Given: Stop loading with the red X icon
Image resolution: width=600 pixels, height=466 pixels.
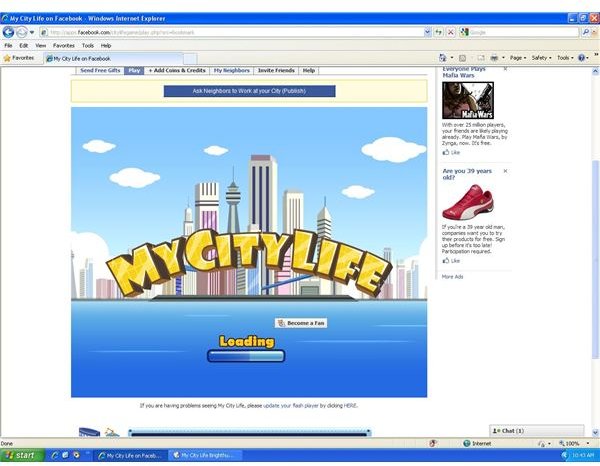Looking at the screenshot, I should tap(451, 33).
